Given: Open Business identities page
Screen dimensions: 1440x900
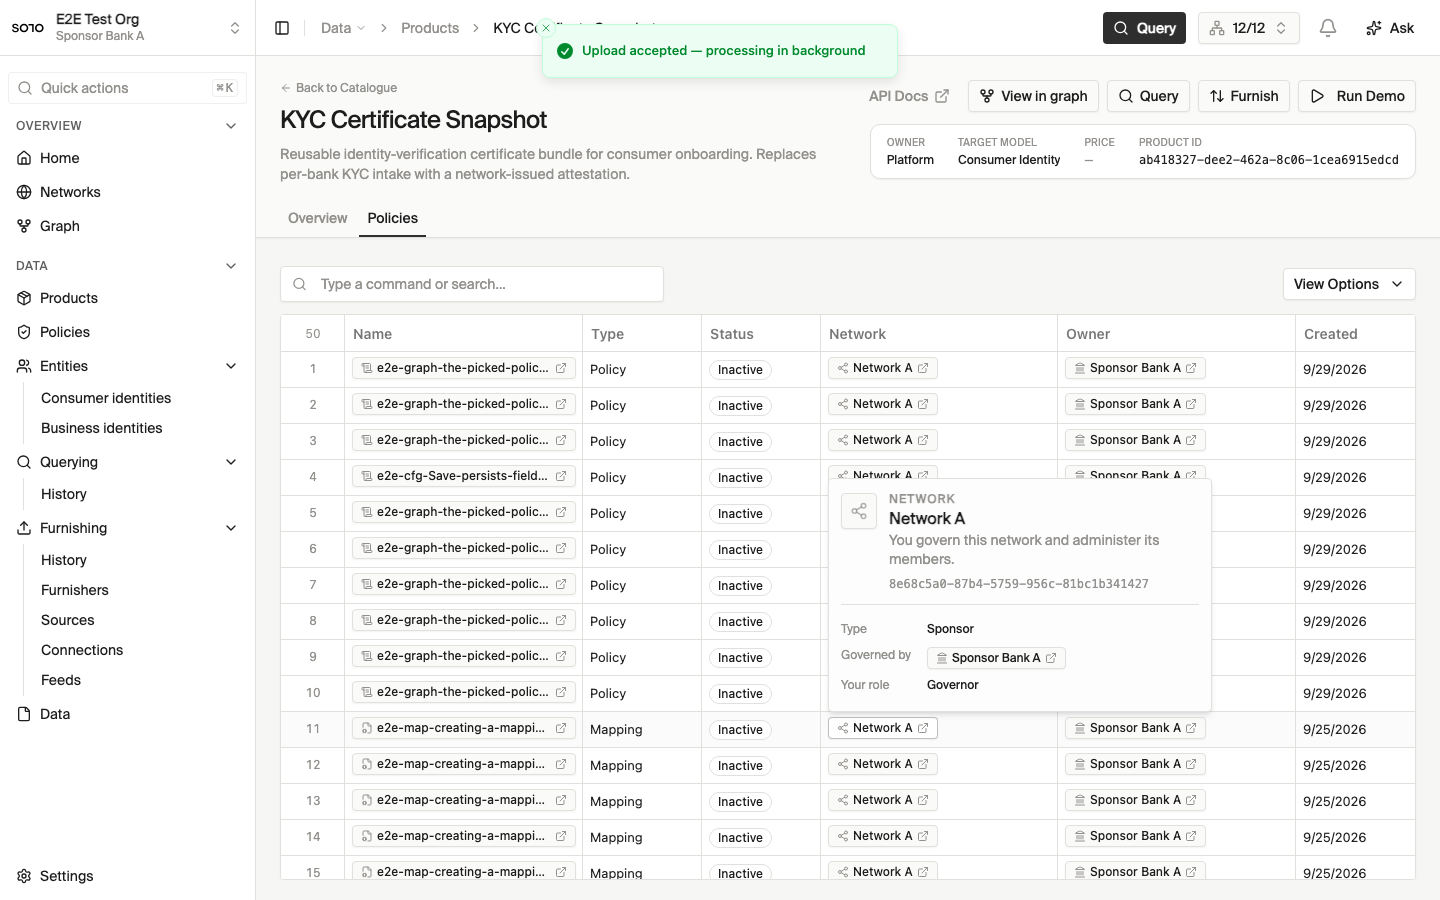Looking at the screenshot, I should (x=102, y=428).
